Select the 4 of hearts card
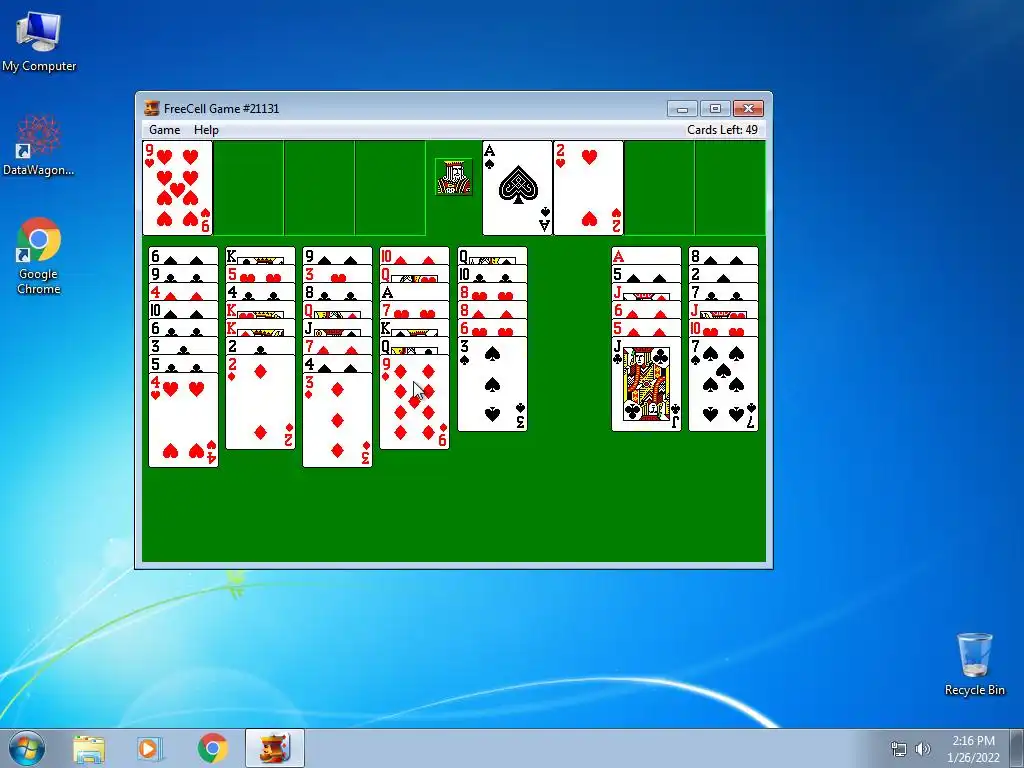 (184, 420)
